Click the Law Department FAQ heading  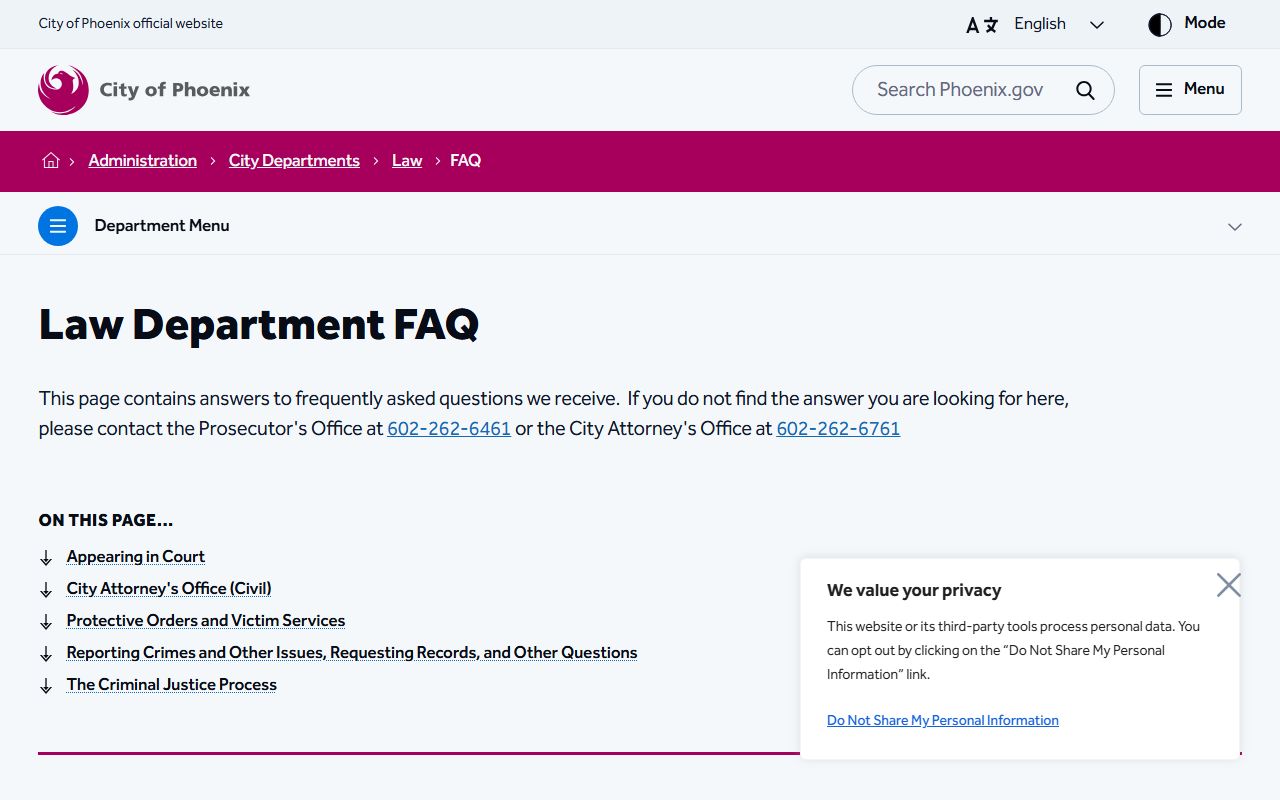coord(259,324)
